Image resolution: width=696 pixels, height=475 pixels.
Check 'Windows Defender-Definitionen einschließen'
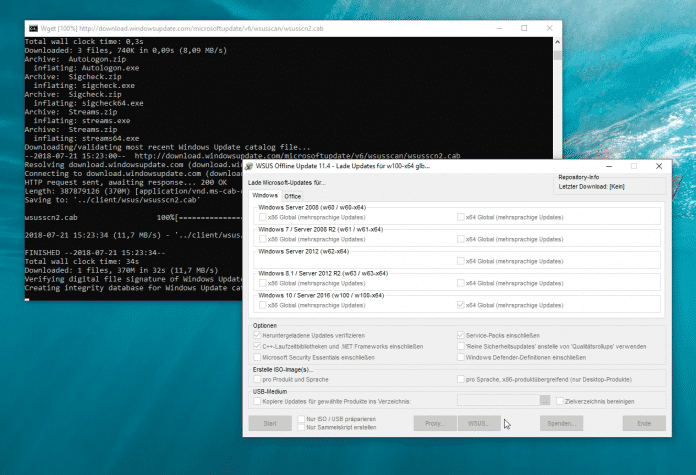(x=460, y=357)
